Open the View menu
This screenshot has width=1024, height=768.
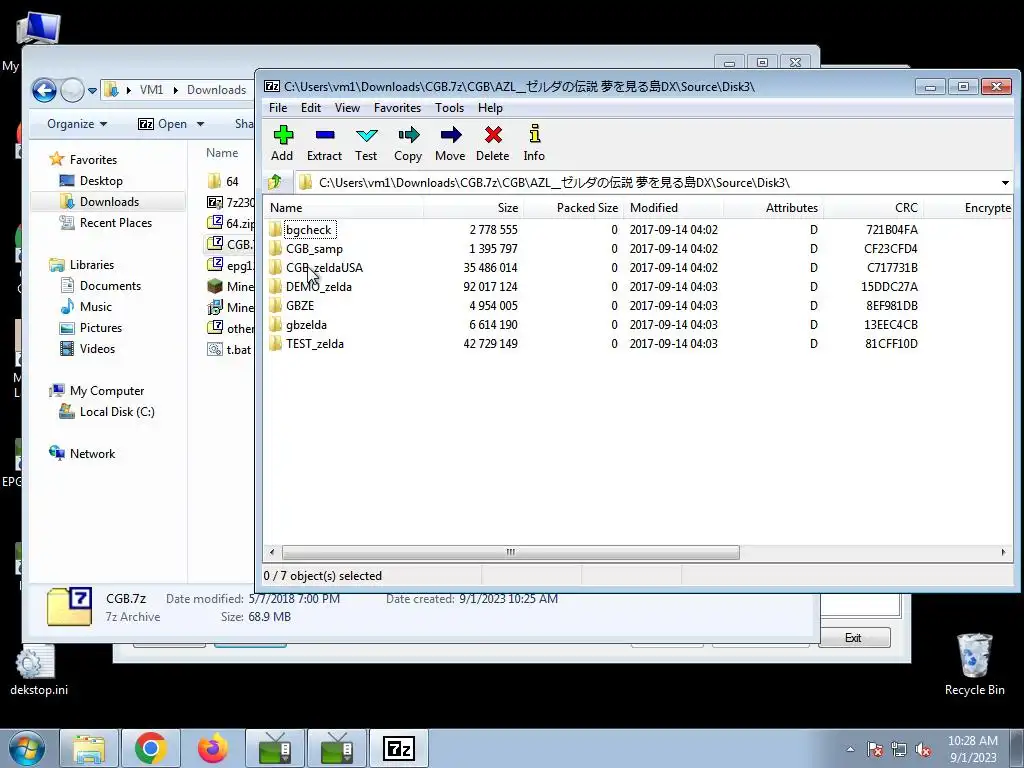tap(347, 108)
